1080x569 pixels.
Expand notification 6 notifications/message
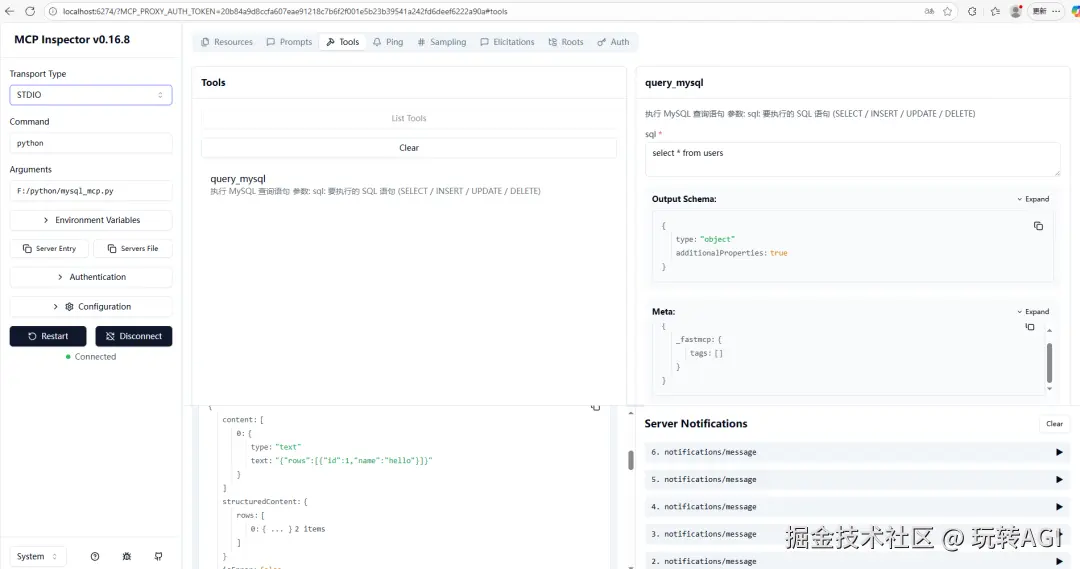pyautogui.click(x=858, y=453)
